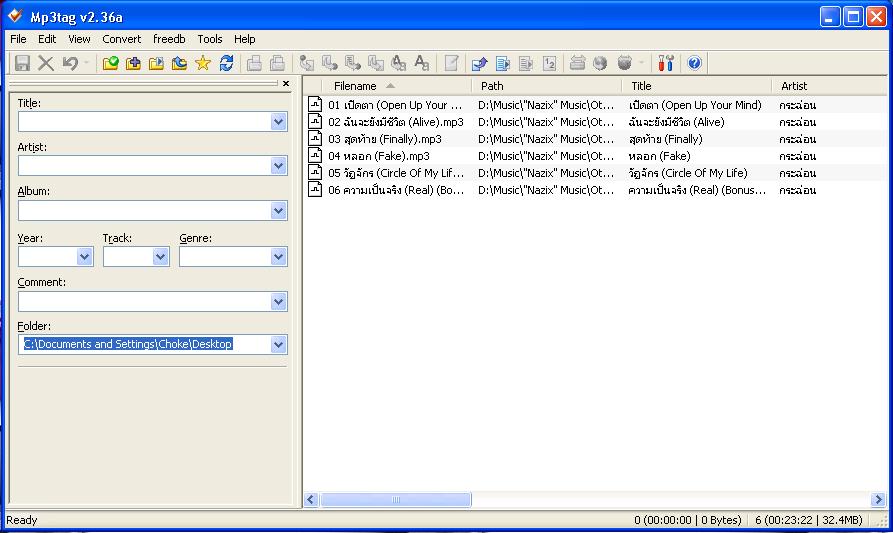Click the Actions 'Aa' icon
The image size is (893, 533).
[421, 63]
